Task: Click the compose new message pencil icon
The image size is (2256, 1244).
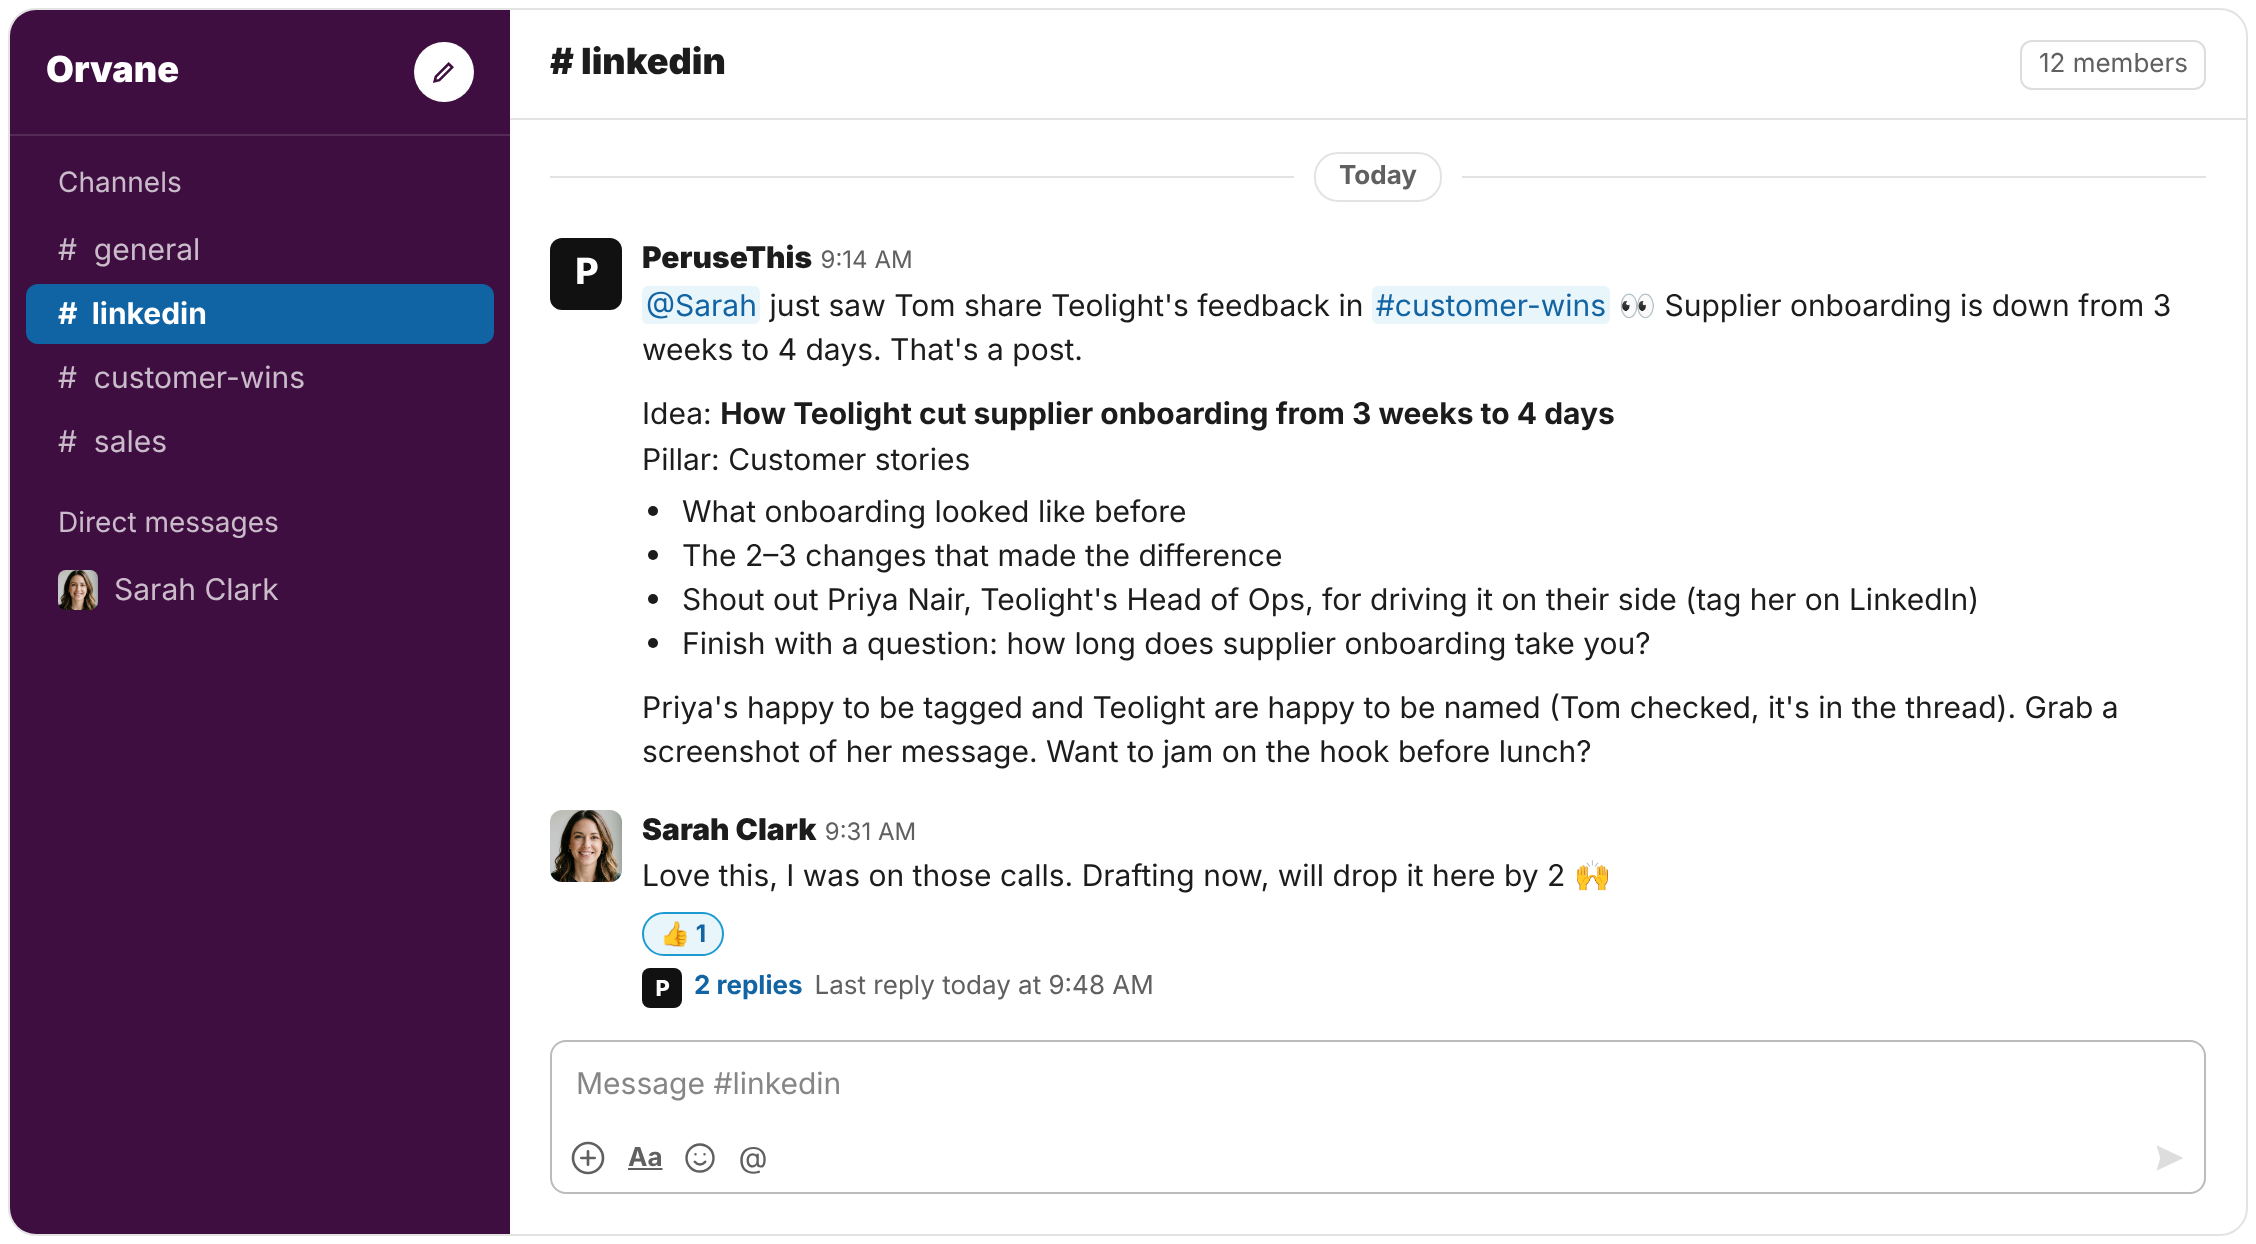Action: tap(443, 72)
